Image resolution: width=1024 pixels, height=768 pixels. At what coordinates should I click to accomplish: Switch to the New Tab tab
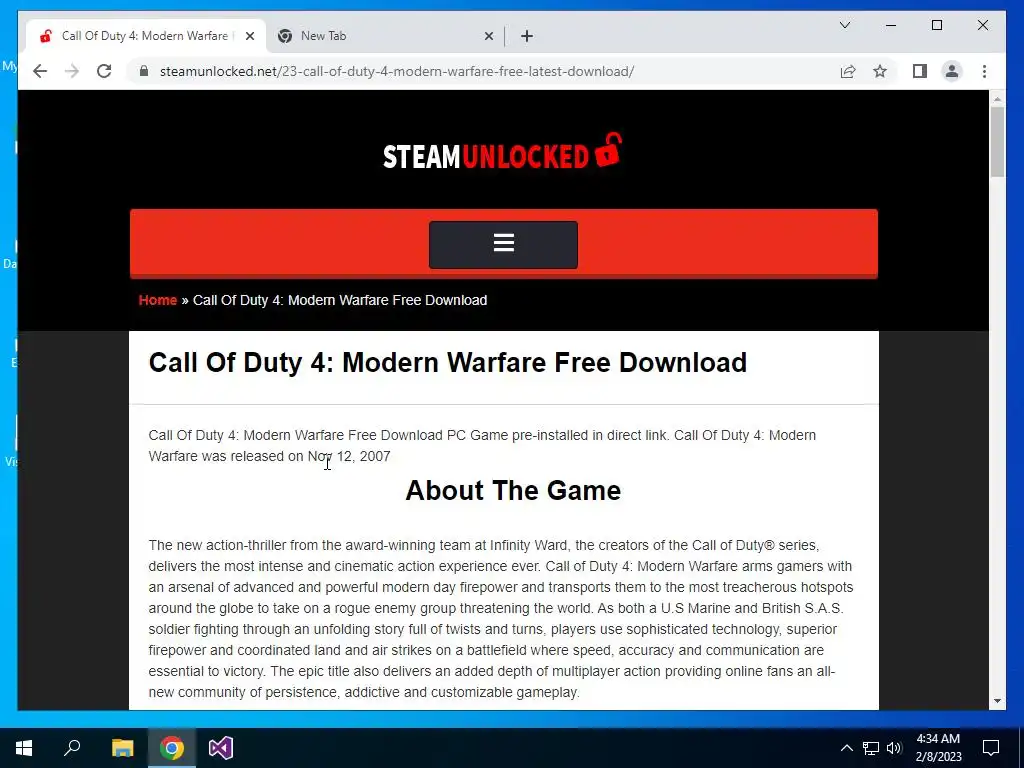pyautogui.click(x=385, y=36)
